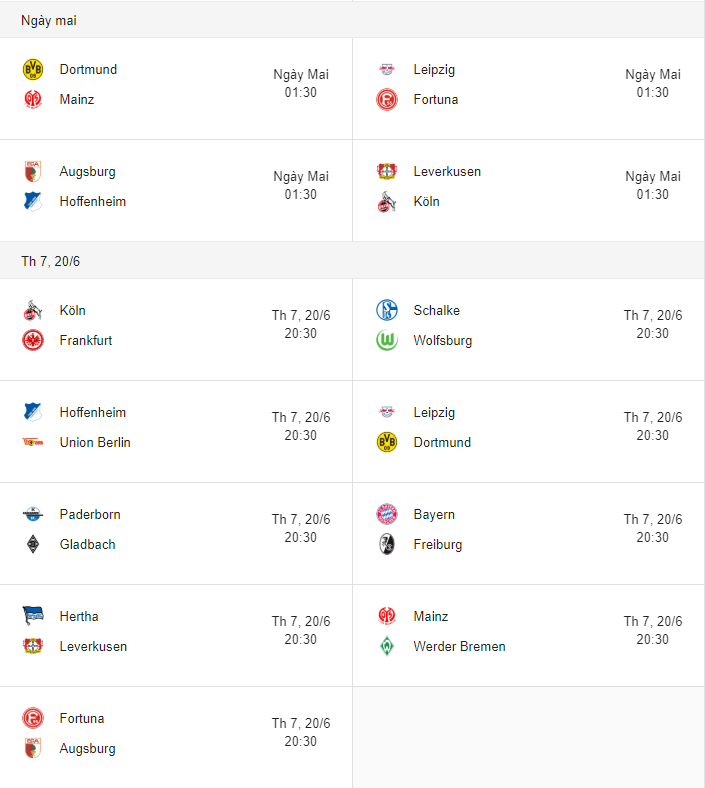This screenshot has height=788, width=705.
Task: Open the Köln vs Frankfurt kickoff time
Action: coord(301,324)
